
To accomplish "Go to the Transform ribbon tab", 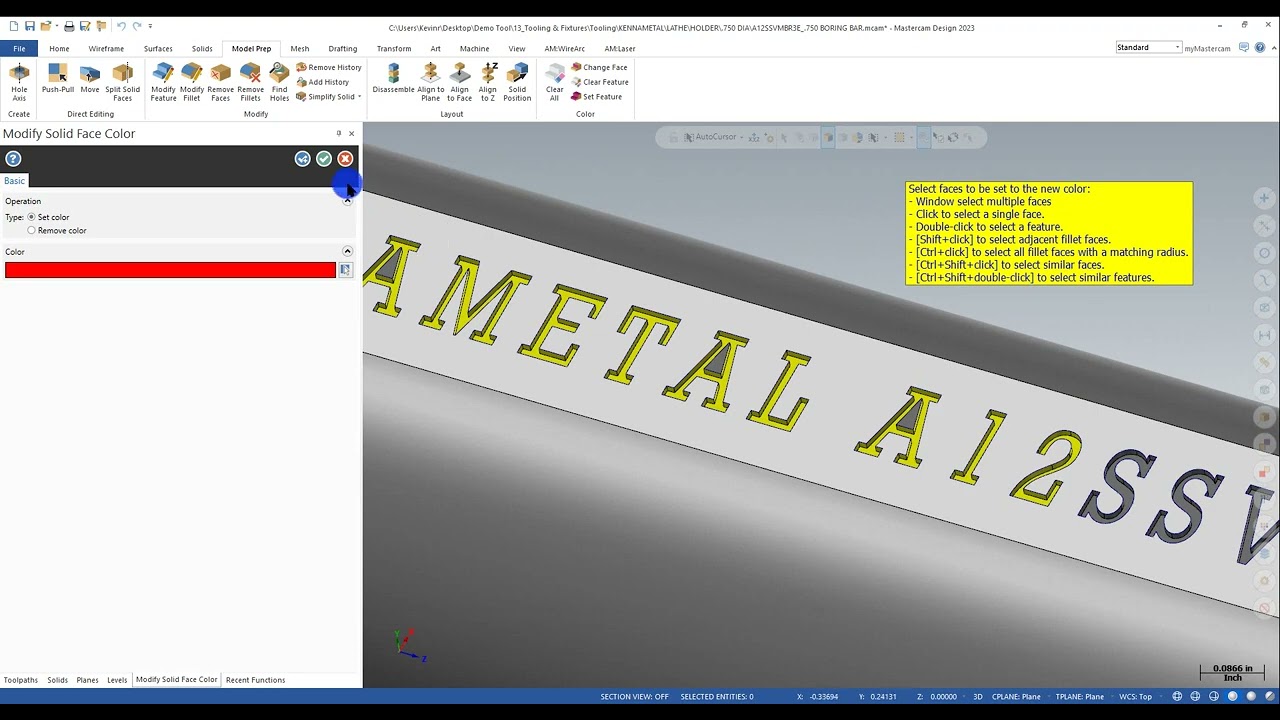I will [x=394, y=48].
